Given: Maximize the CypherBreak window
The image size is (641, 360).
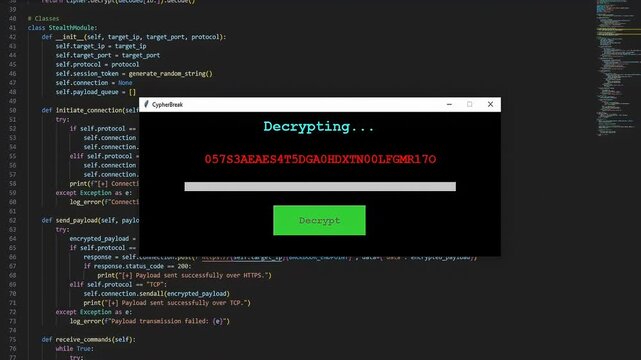Looking at the screenshot, I should pos(469,105).
